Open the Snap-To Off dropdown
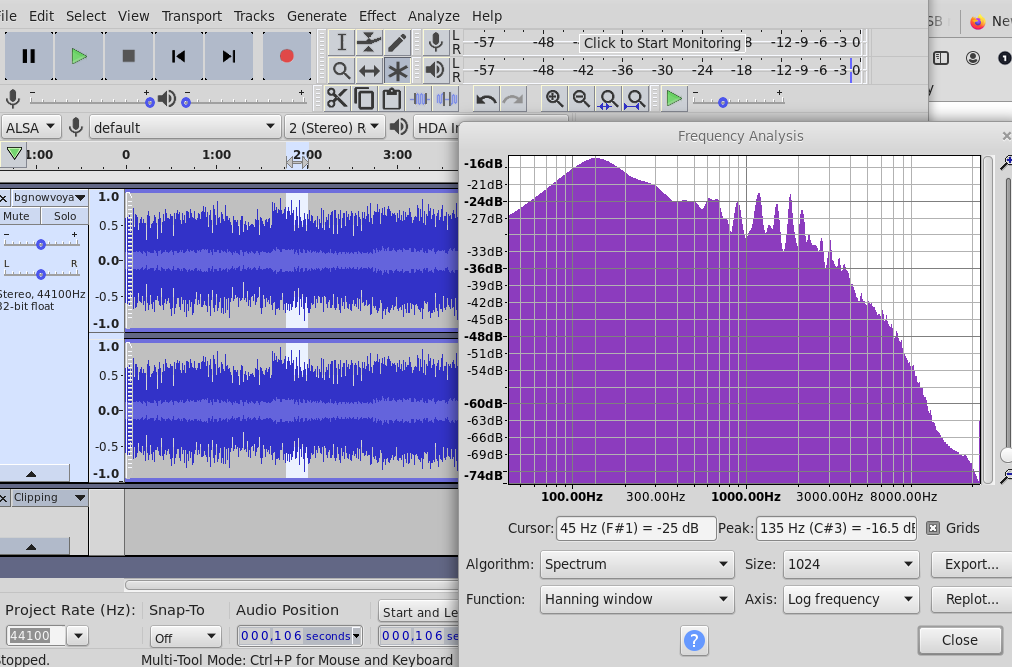This screenshot has width=1012, height=667. click(185, 637)
